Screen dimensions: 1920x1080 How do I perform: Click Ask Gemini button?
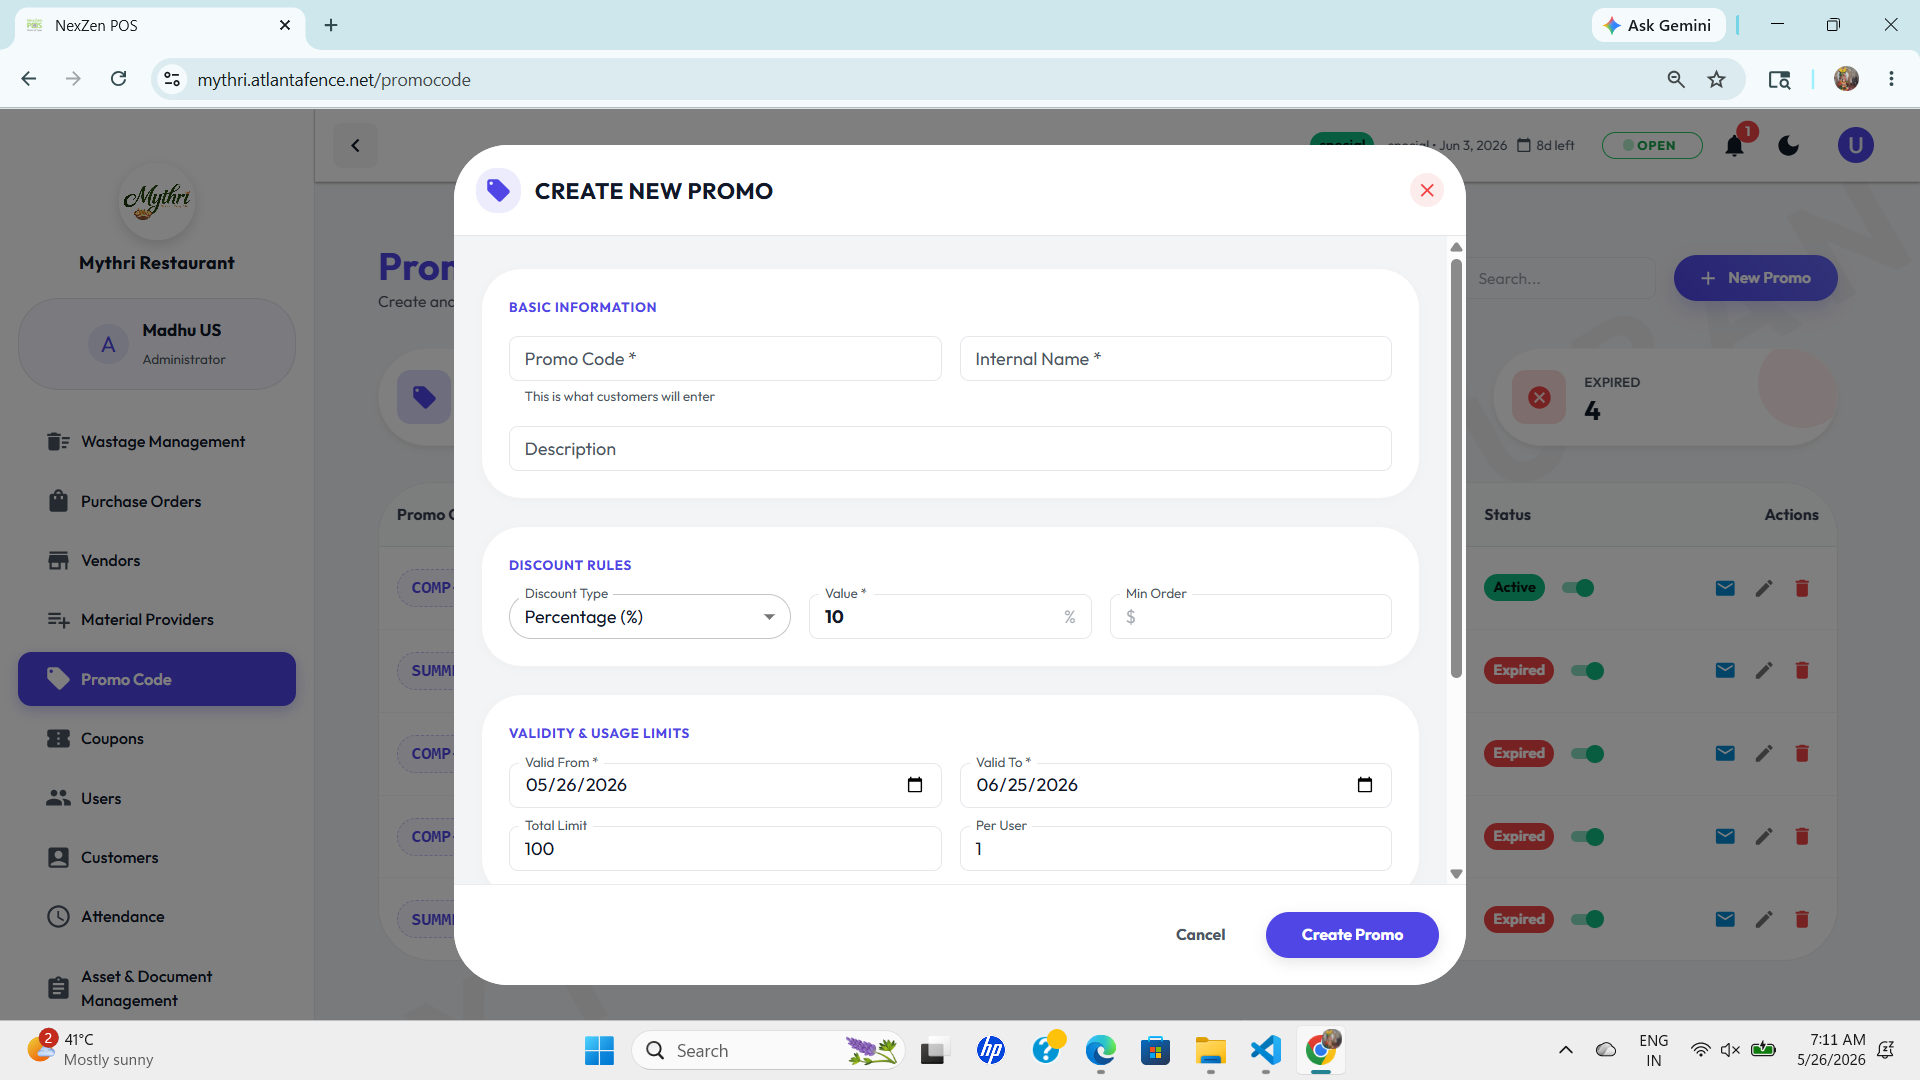1658,25
